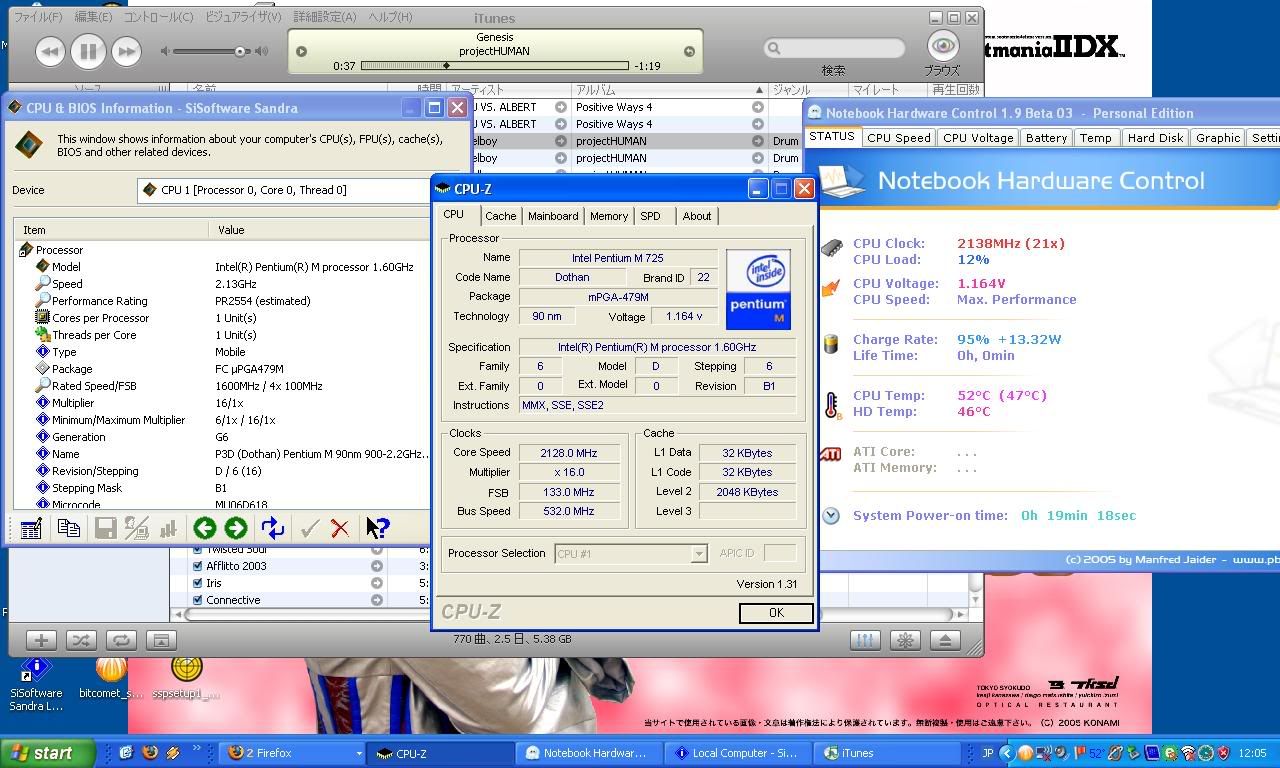Click the Sandra red X cancel icon
1280x768 pixels.
340,528
